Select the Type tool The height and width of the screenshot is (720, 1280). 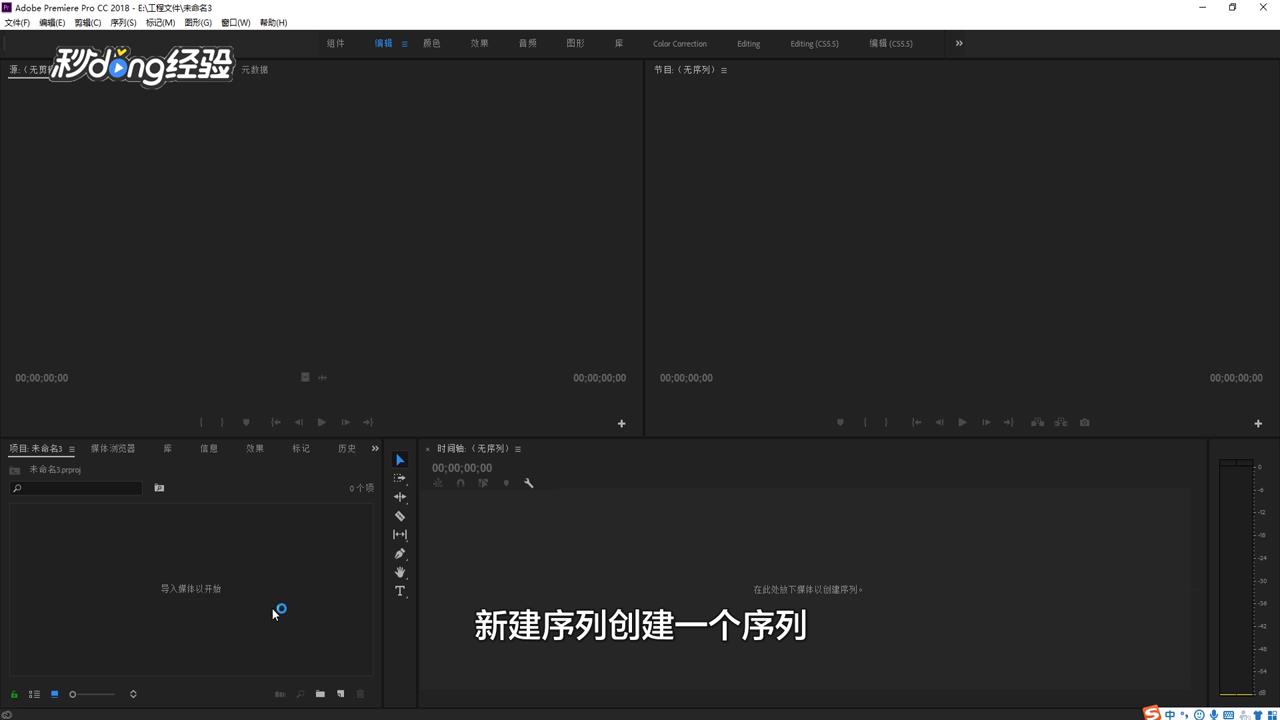click(400, 591)
